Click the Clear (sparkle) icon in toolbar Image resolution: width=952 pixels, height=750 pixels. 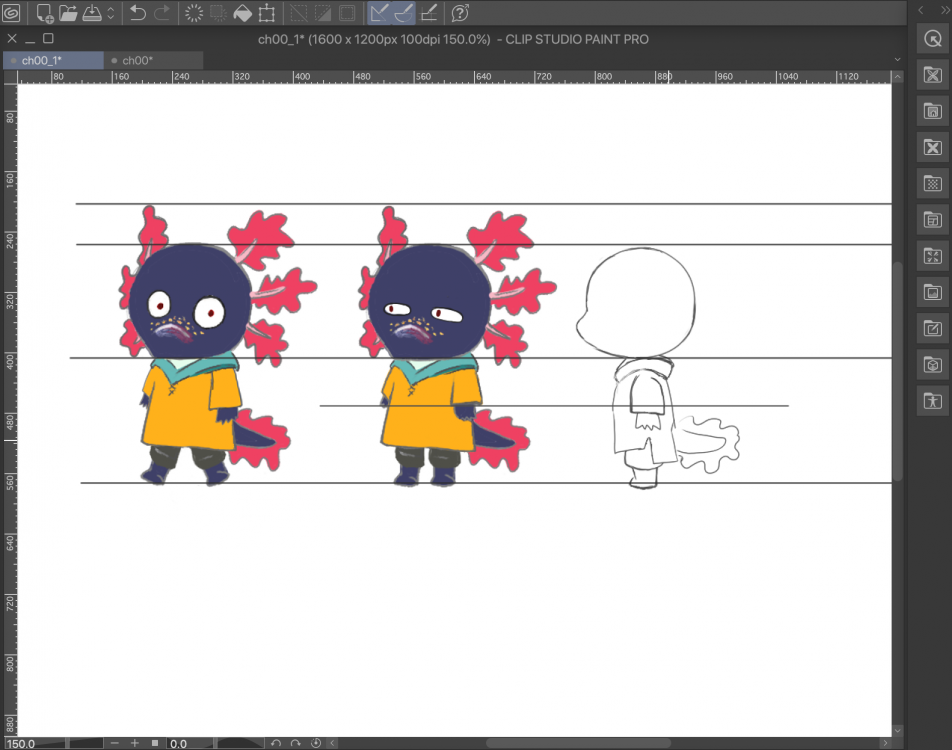click(194, 13)
